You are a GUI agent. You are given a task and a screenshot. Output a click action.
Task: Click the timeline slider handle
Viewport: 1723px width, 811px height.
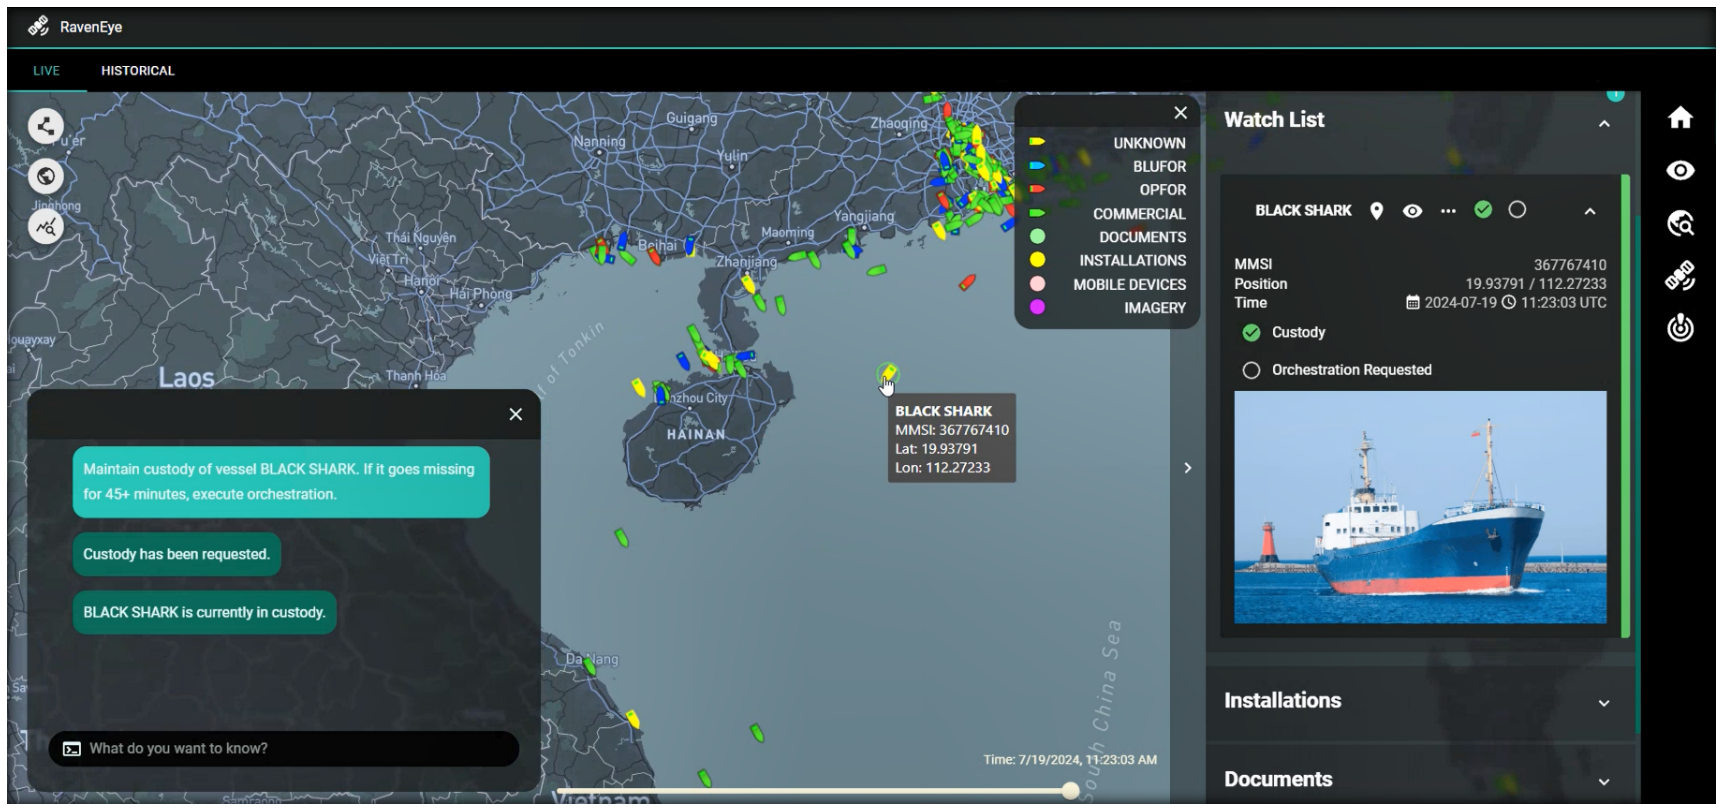coord(1070,791)
